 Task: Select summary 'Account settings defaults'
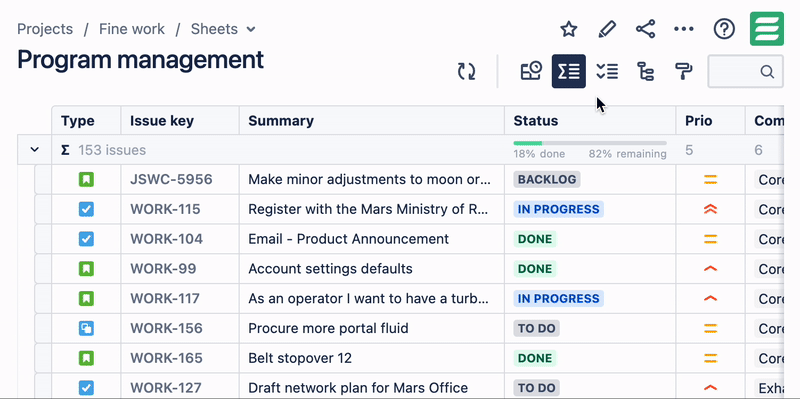[331, 269]
